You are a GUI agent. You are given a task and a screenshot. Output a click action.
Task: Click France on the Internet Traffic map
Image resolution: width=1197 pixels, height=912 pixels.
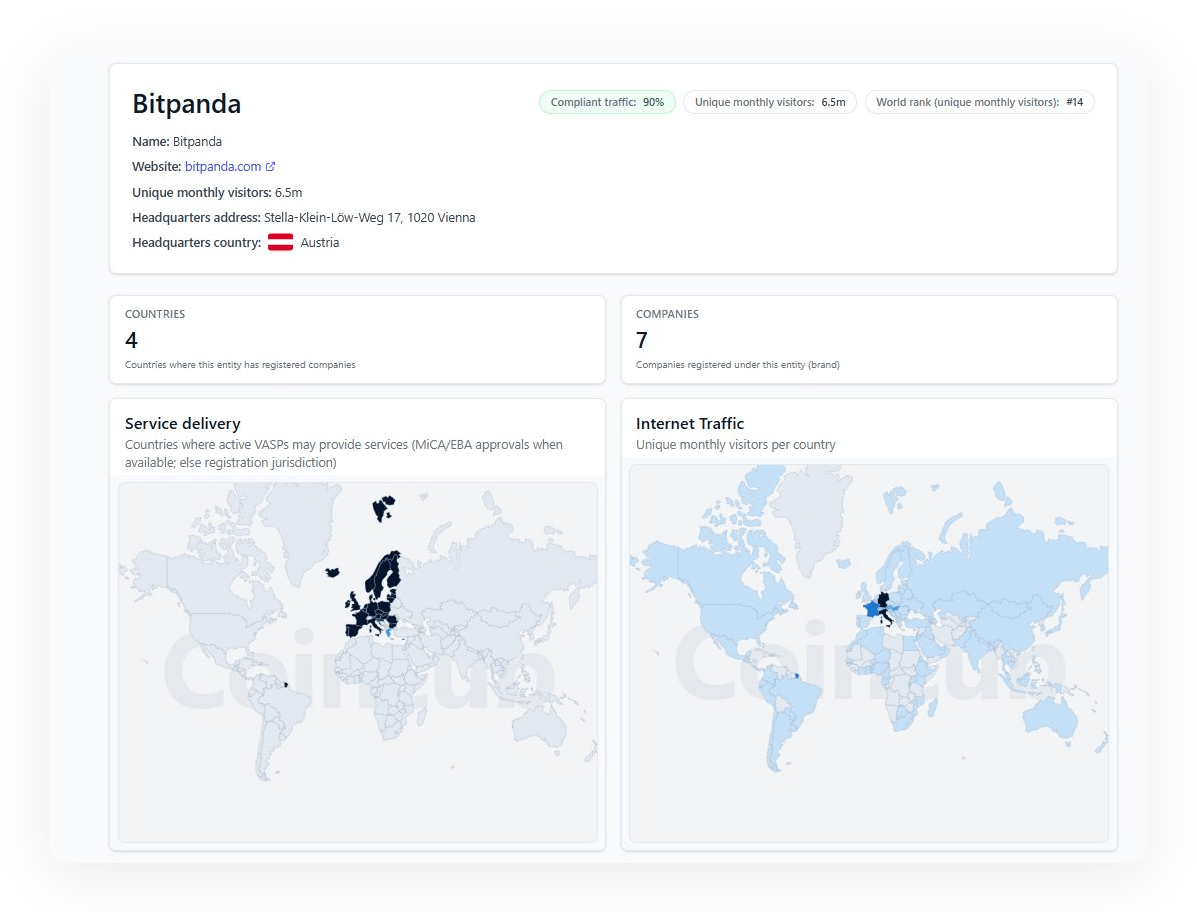872,609
